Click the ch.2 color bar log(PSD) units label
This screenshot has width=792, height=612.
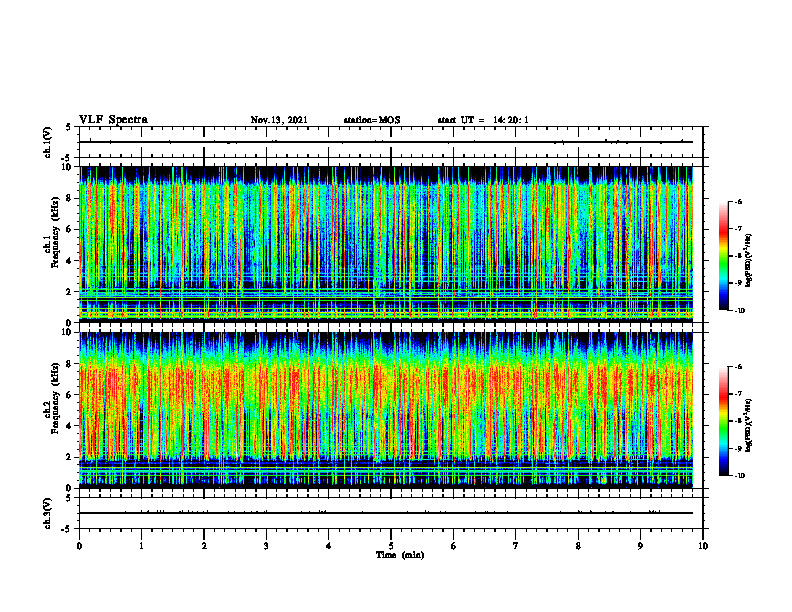pos(749,425)
